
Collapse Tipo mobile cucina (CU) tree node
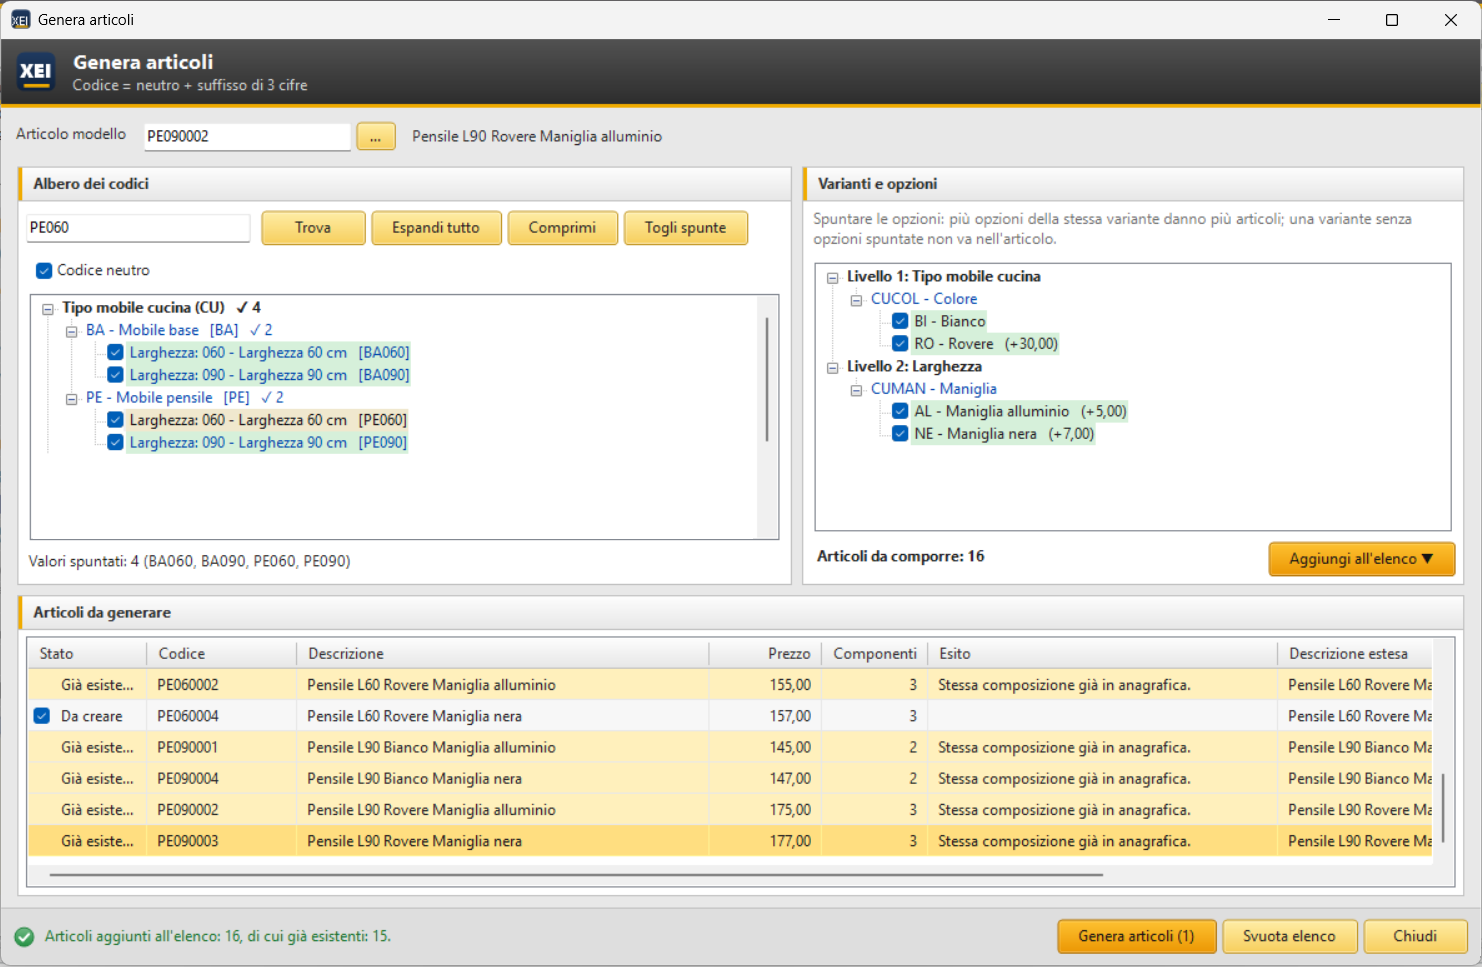(48, 309)
